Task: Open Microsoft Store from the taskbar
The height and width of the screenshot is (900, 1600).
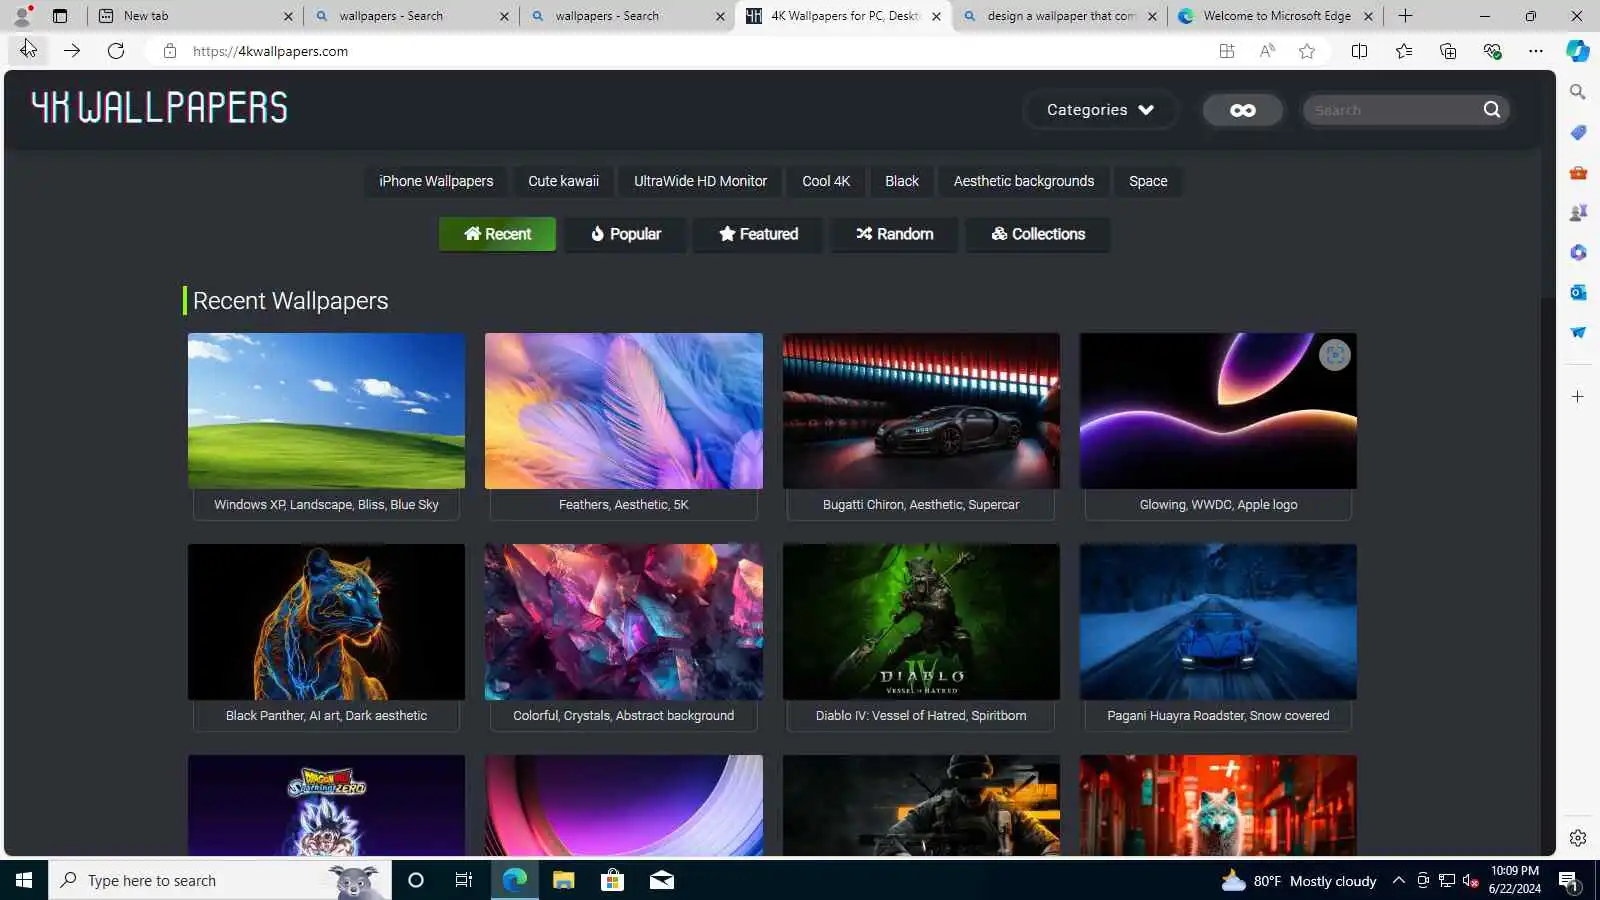Action: pyautogui.click(x=612, y=880)
